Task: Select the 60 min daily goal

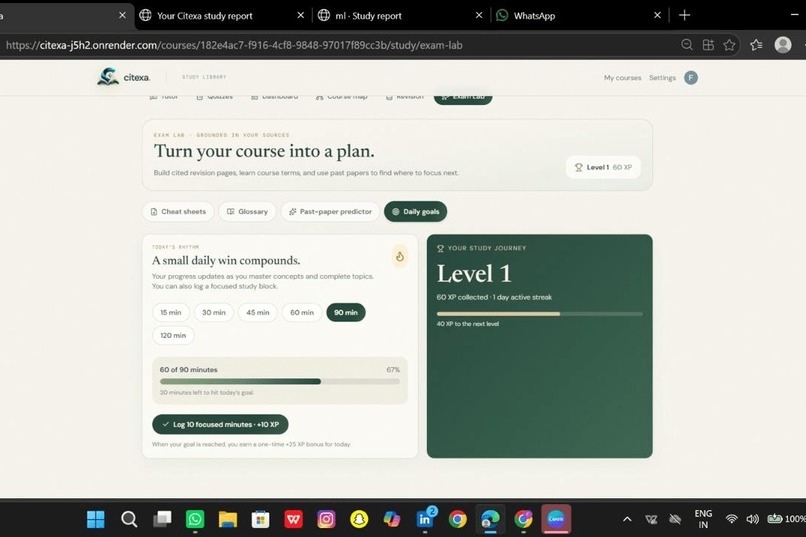Action: (x=302, y=312)
